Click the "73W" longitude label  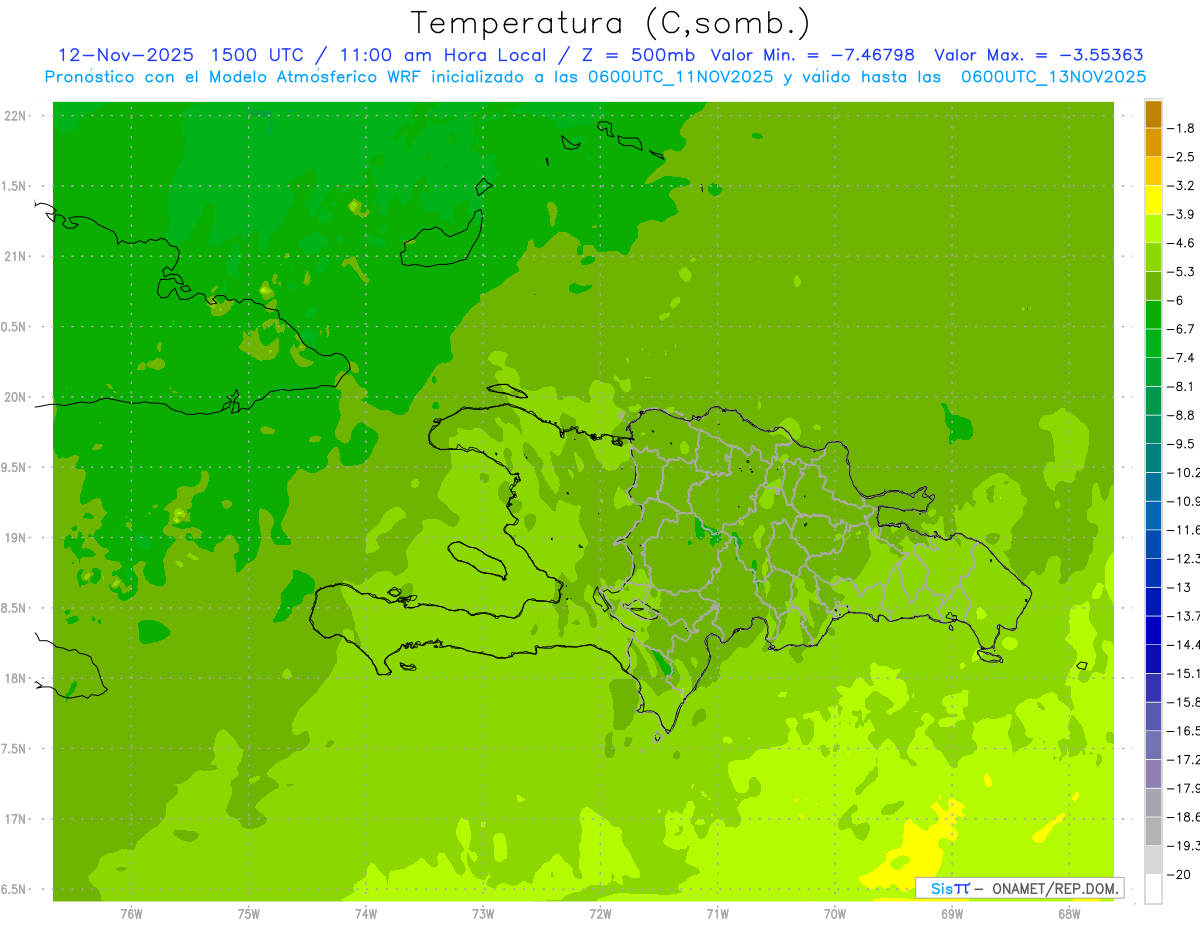(x=483, y=913)
